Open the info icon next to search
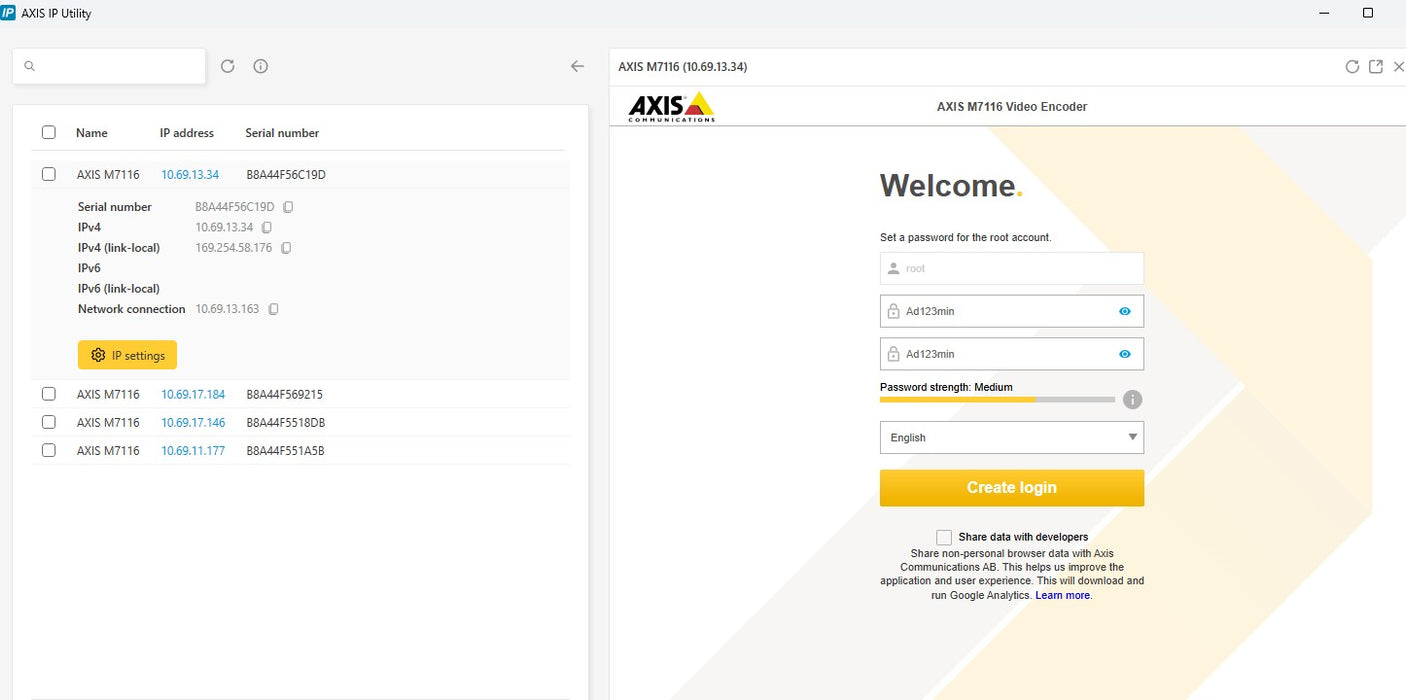1406x700 pixels. (x=261, y=66)
